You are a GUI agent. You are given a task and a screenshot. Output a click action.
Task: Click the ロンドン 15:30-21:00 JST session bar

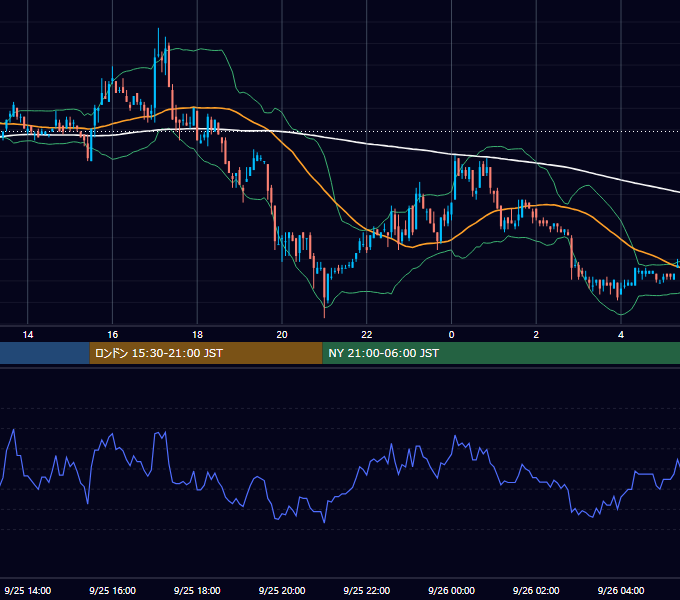(x=206, y=353)
